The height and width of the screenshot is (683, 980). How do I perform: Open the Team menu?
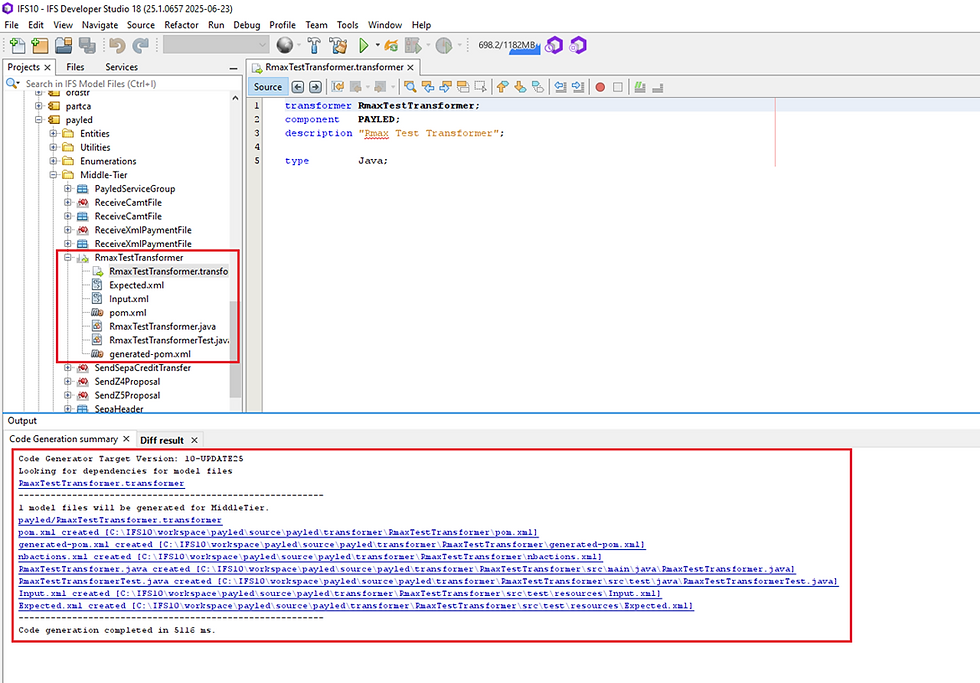(x=316, y=25)
